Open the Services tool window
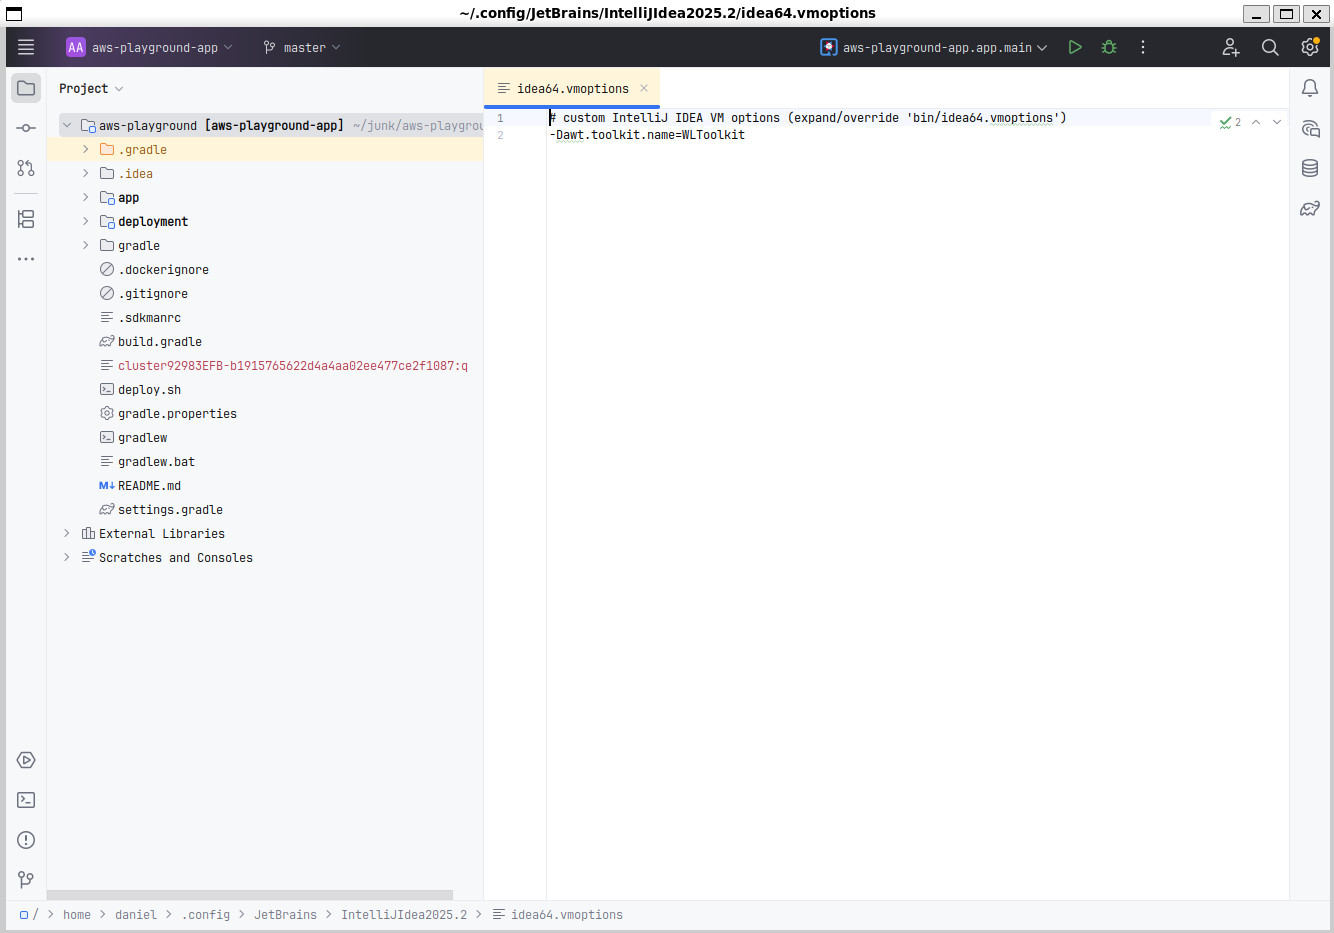1334x933 pixels. pyautogui.click(x=26, y=760)
